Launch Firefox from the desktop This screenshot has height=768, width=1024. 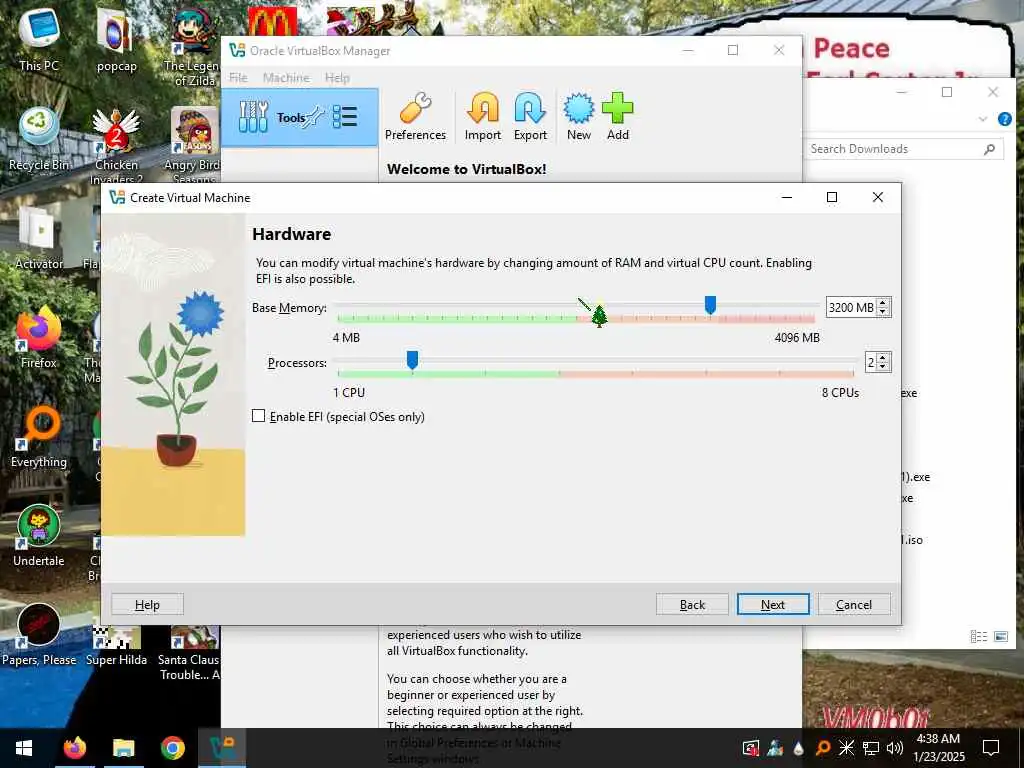coord(39,338)
